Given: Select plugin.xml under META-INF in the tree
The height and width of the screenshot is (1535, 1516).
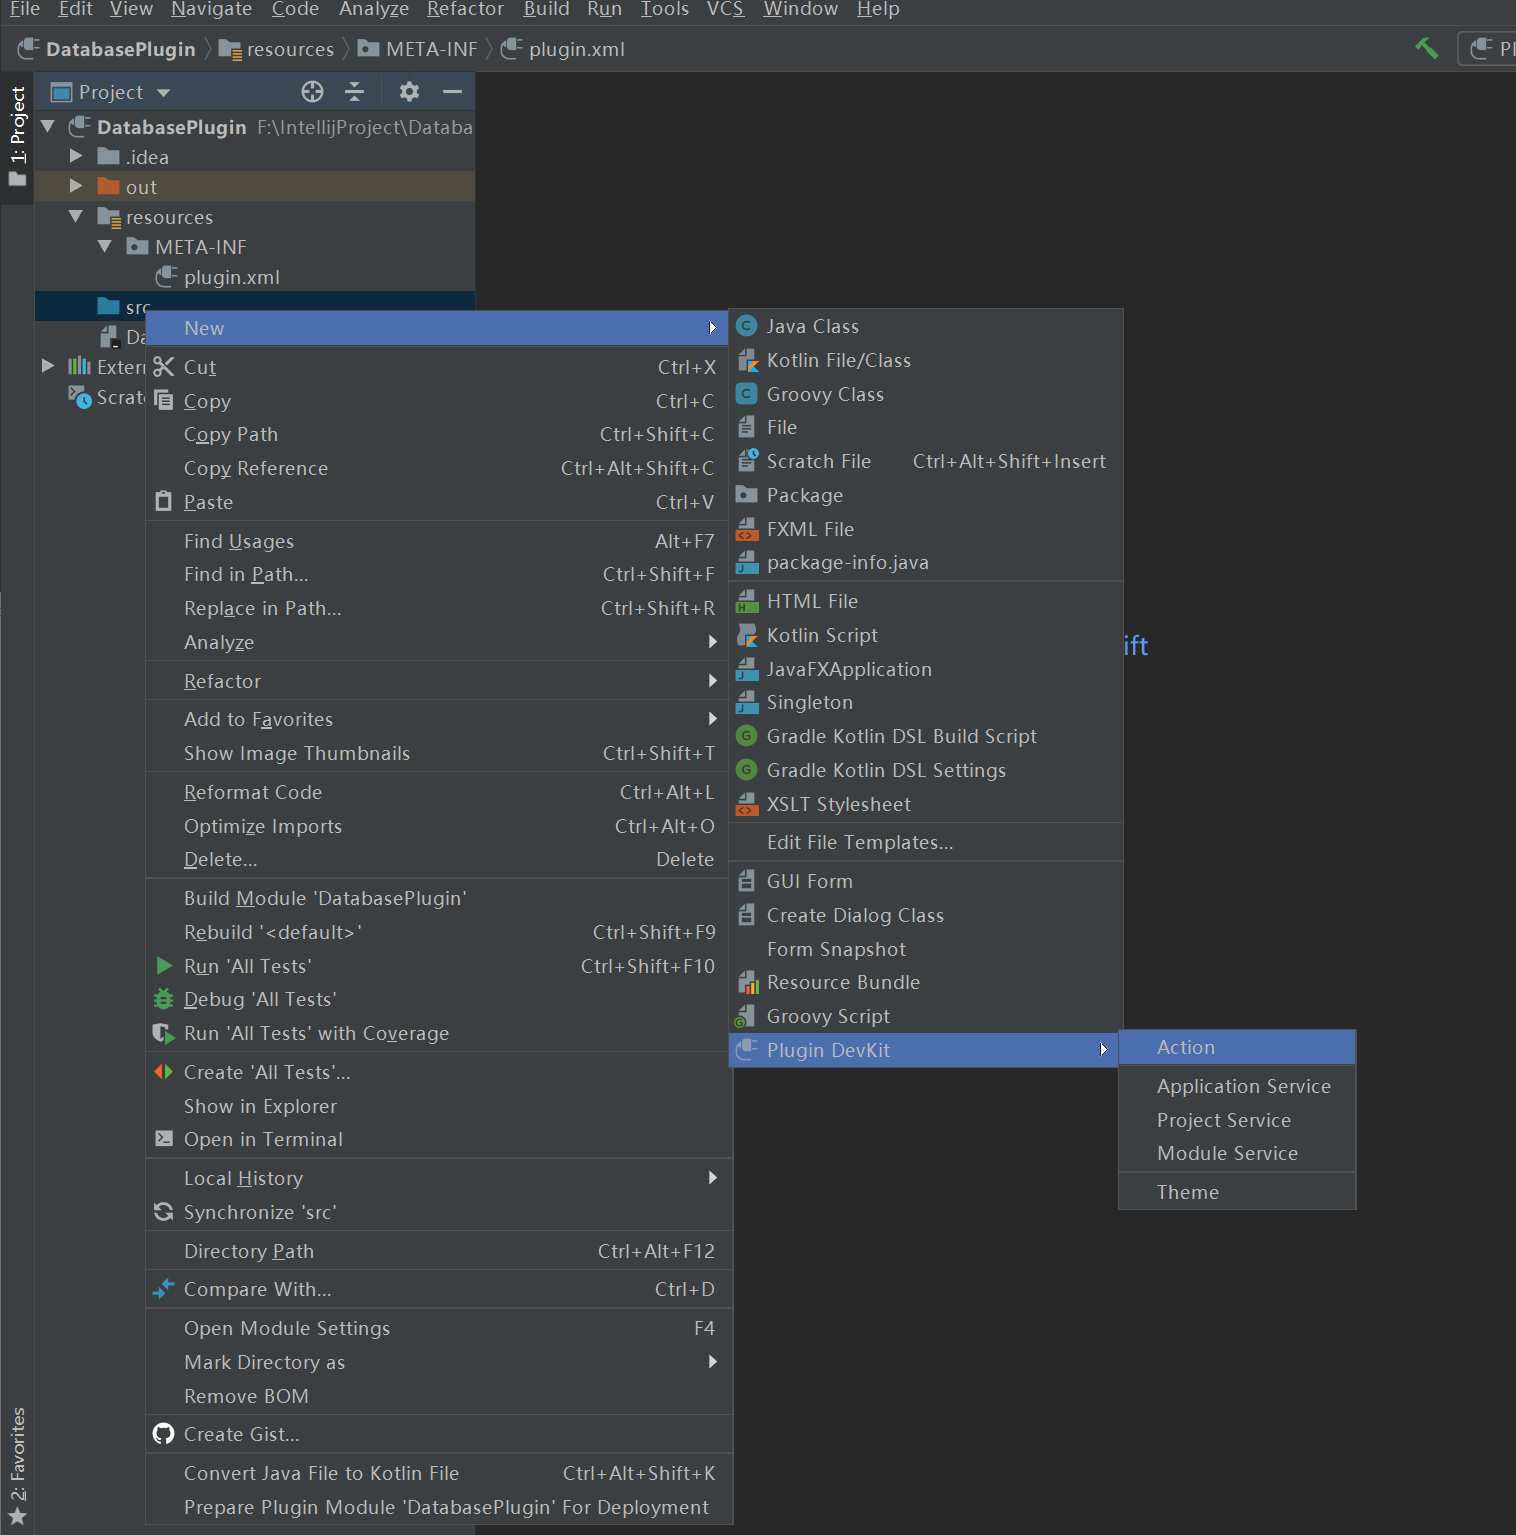Looking at the screenshot, I should click(x=231, y=277).
